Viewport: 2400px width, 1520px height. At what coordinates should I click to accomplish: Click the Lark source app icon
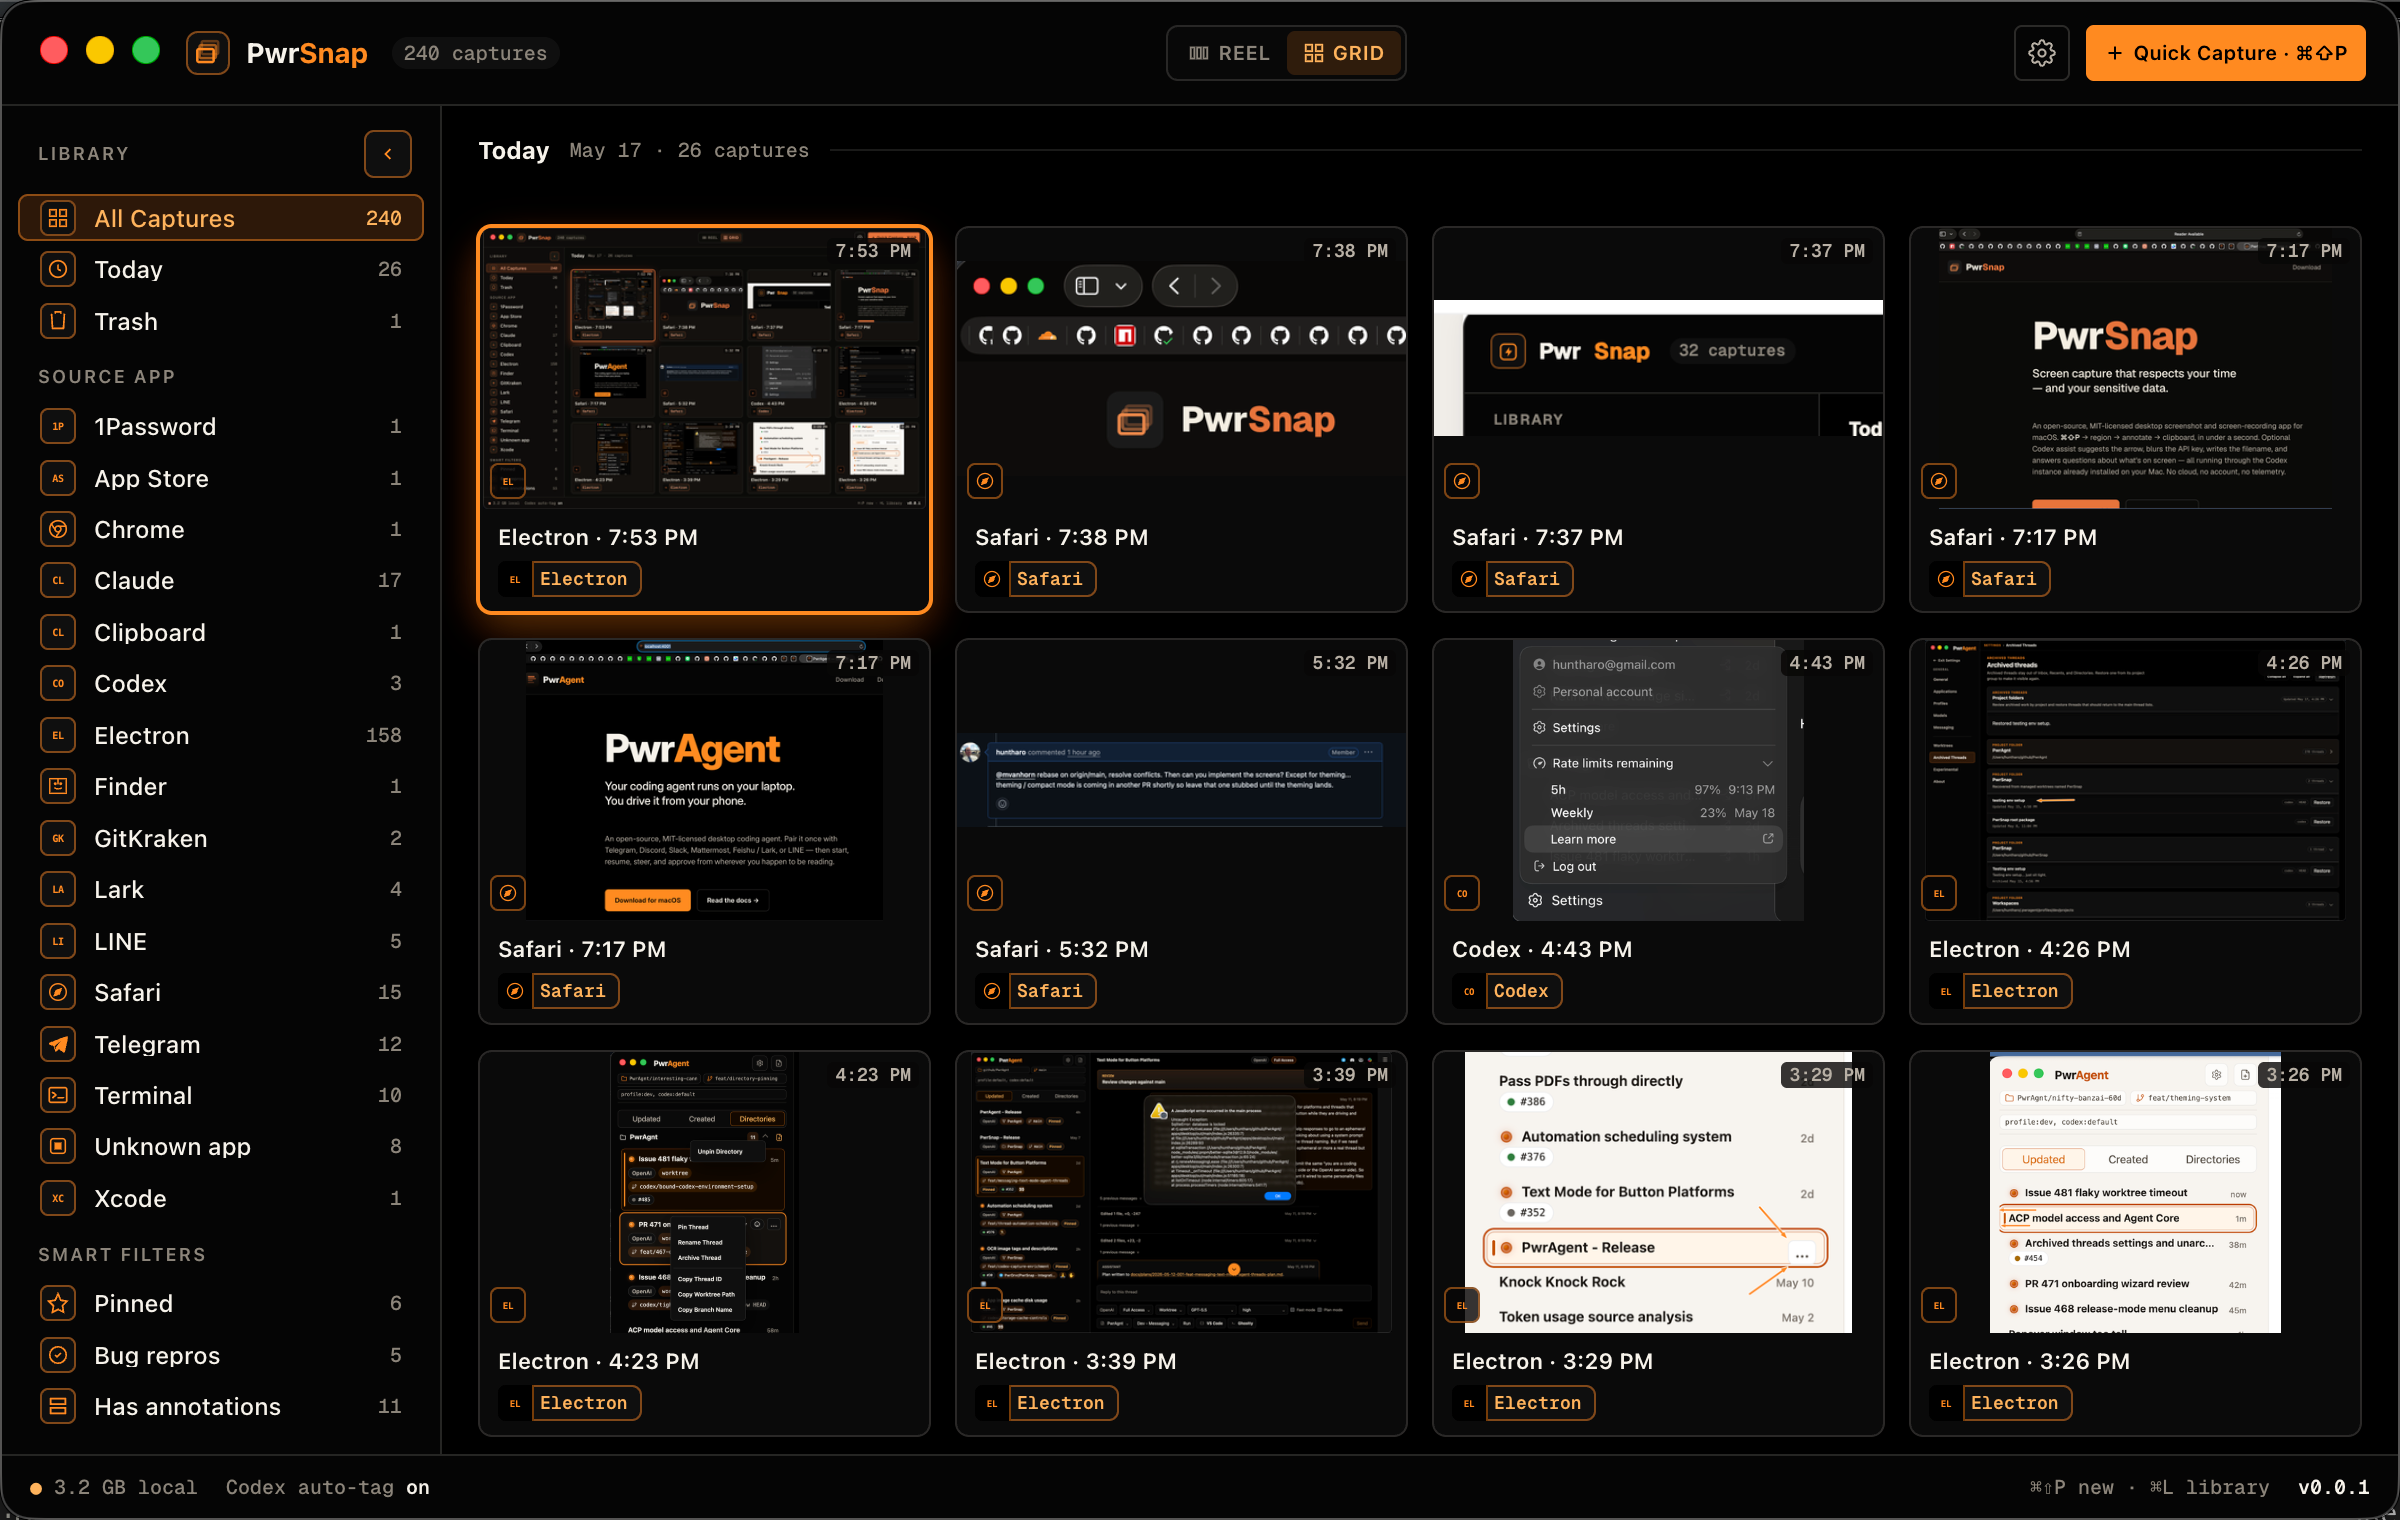click(x=58, y=889)
